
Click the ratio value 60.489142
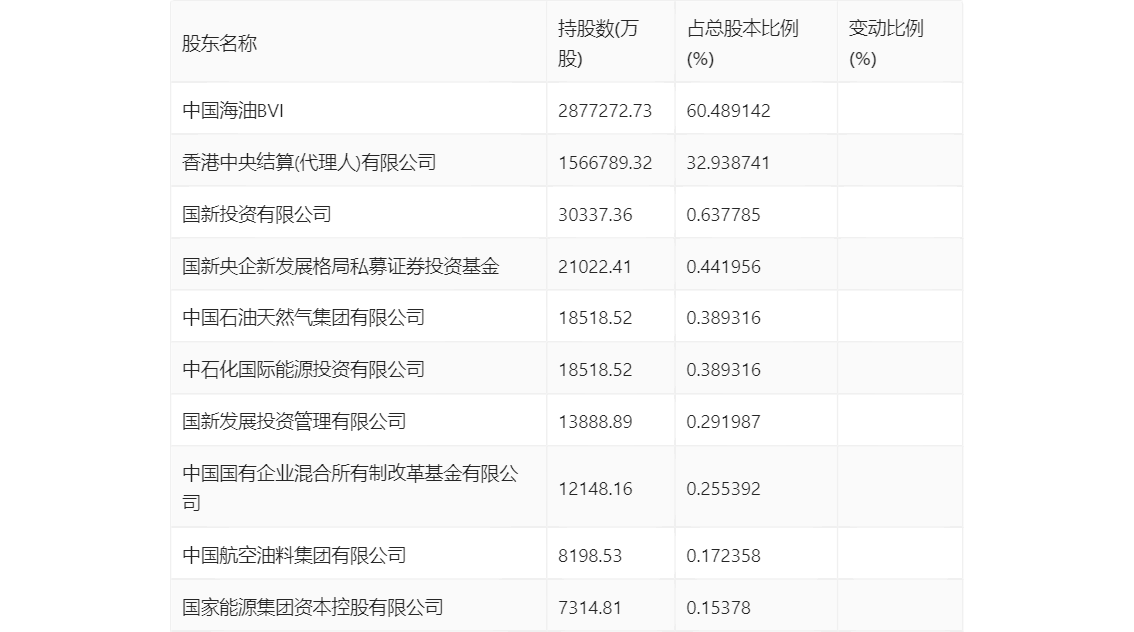point(728,111)
